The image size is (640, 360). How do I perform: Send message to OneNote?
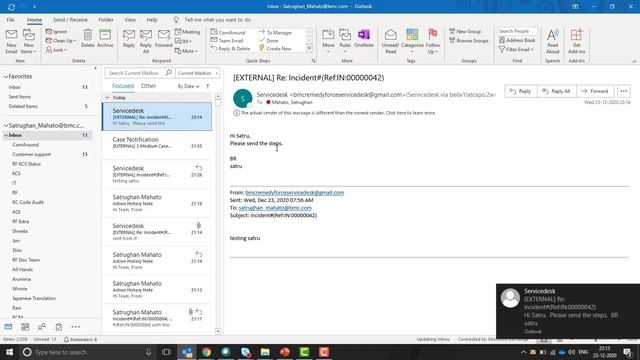[x=364, y=38]
